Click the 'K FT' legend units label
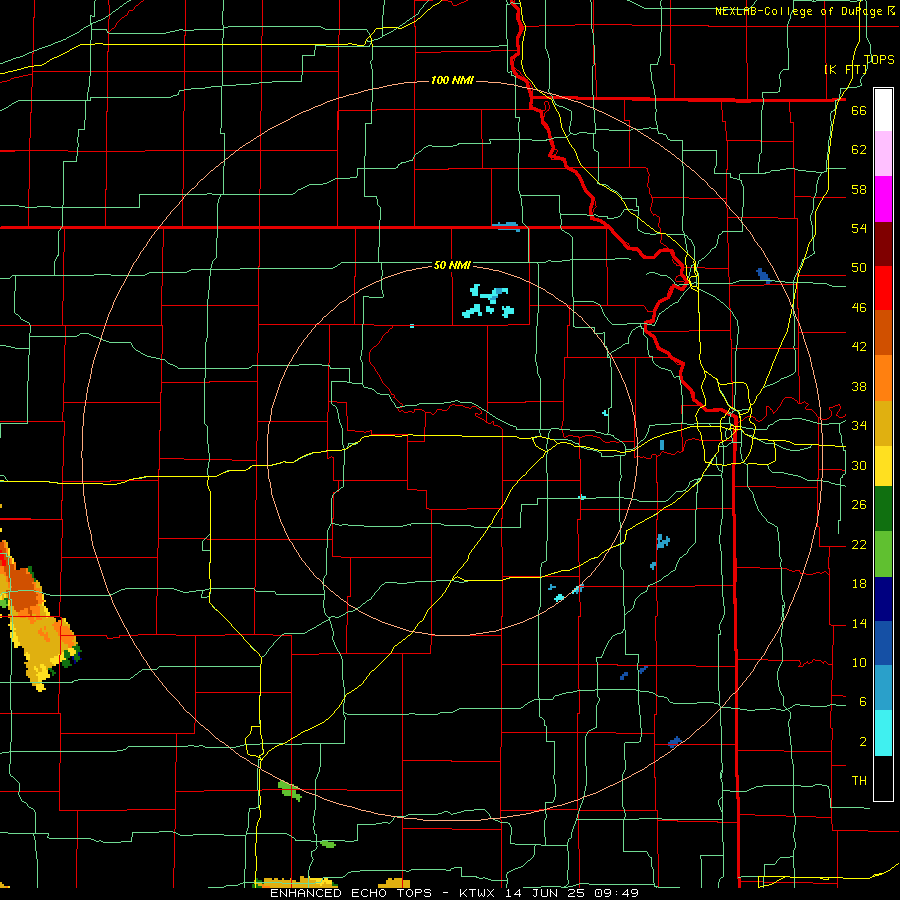The width and height of the screenshot is (900, 900). tap(845, 69)
